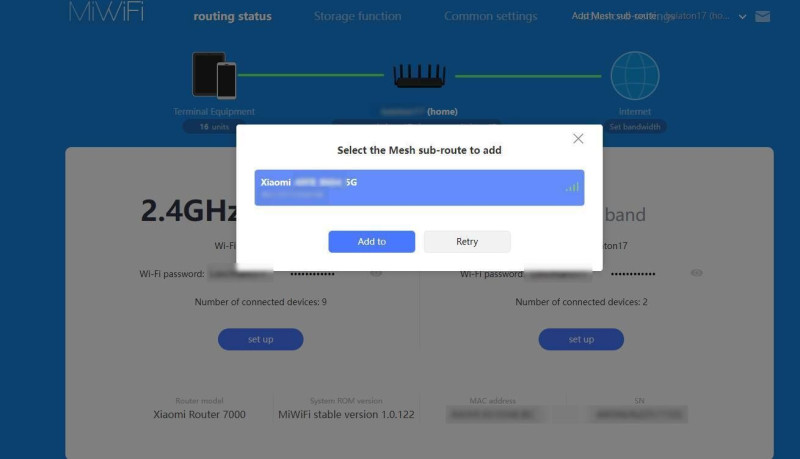
Task: Show the 5G band Wi-Fi password eye
Action: pyautogui.click(x=696, y=273)
